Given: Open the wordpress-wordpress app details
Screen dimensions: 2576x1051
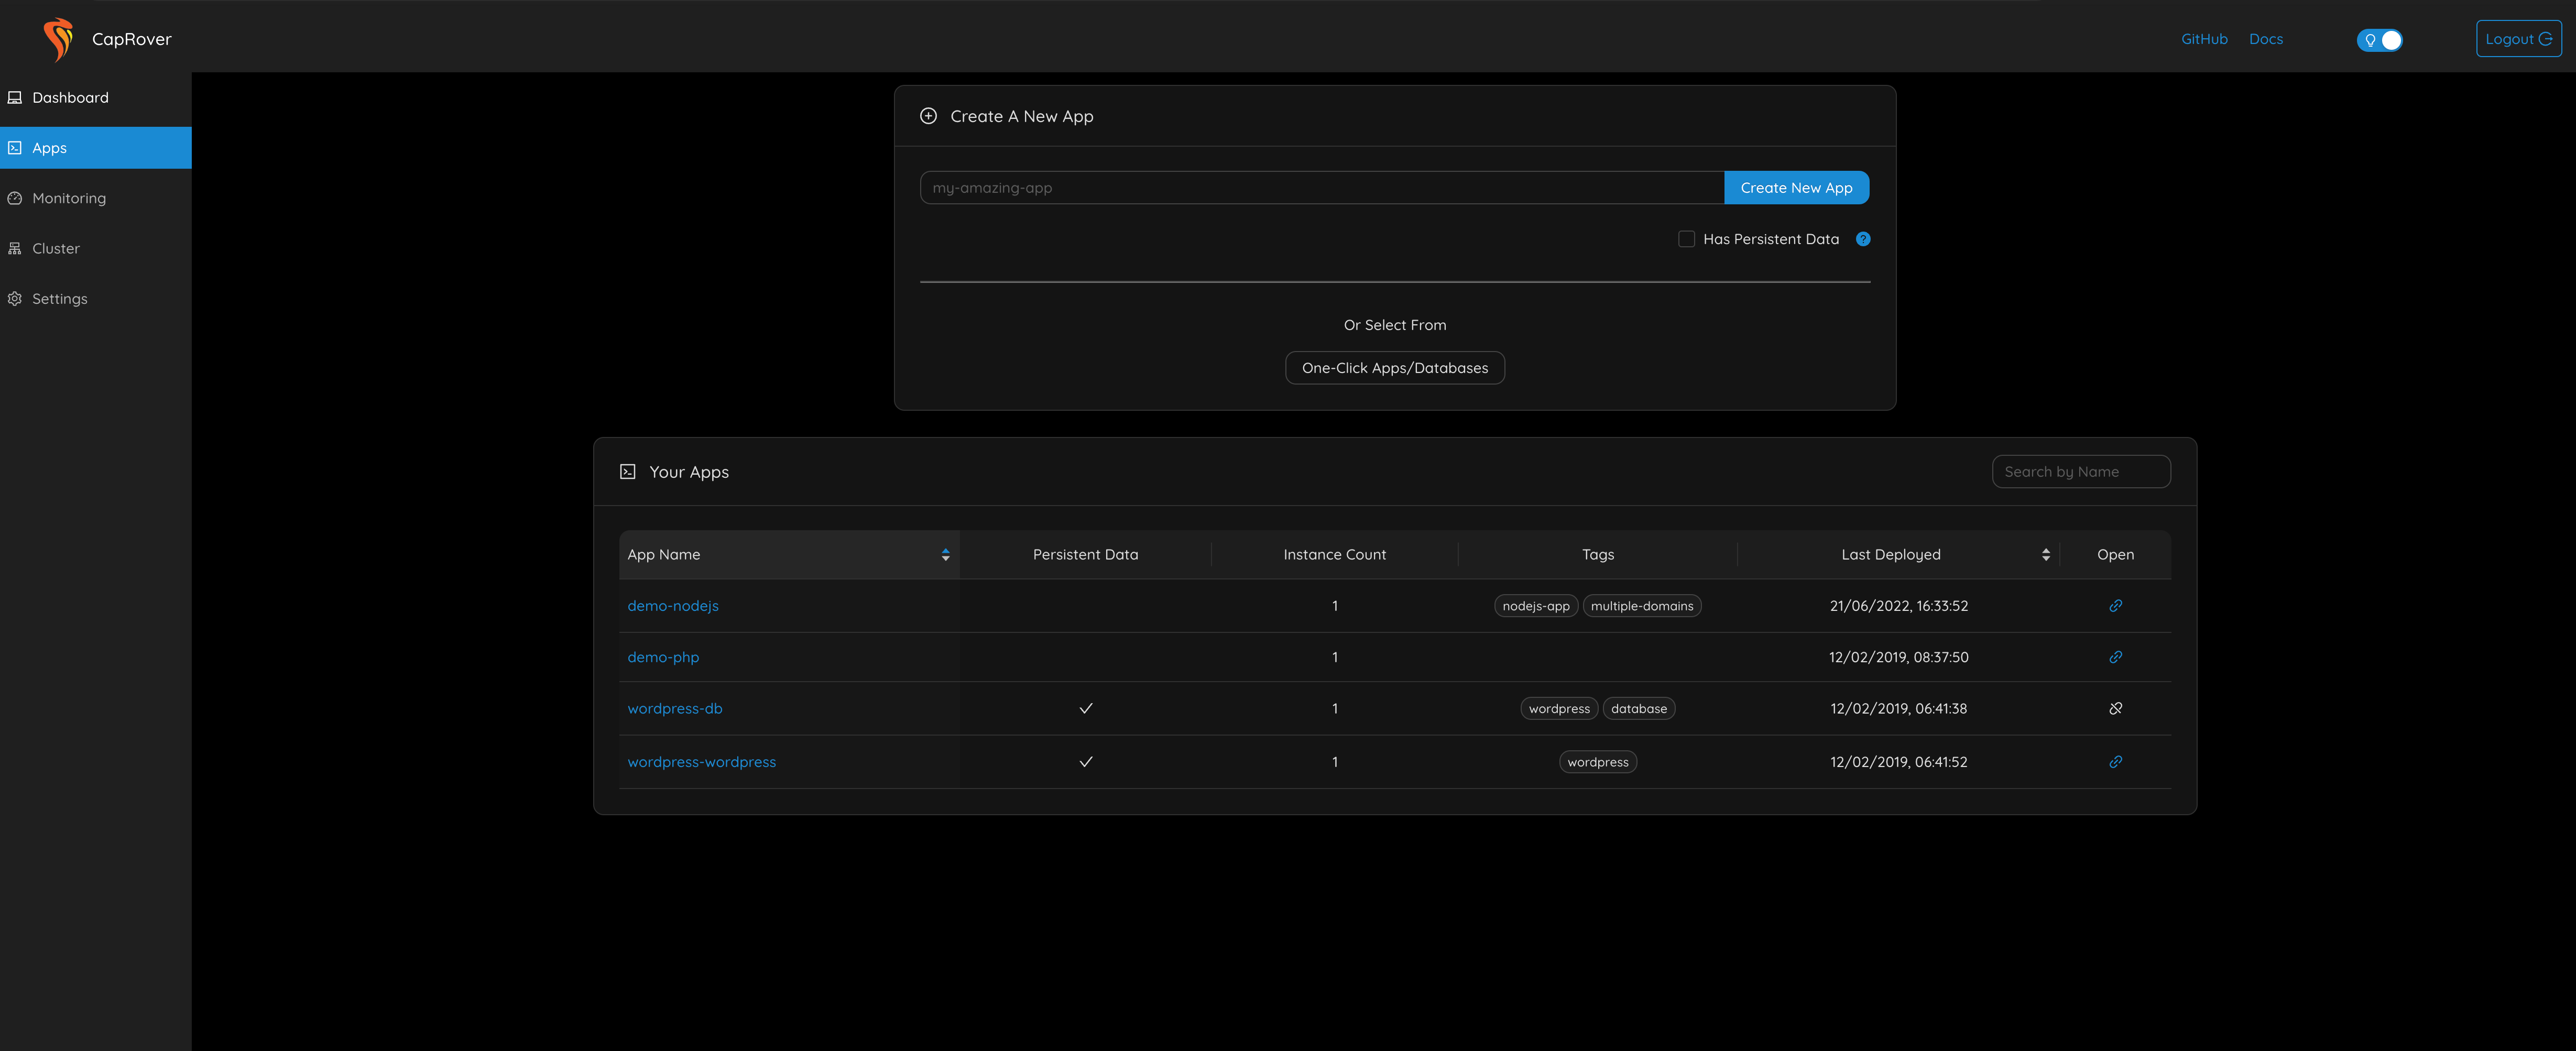Looking at the screenshot, I should (701, 761).
